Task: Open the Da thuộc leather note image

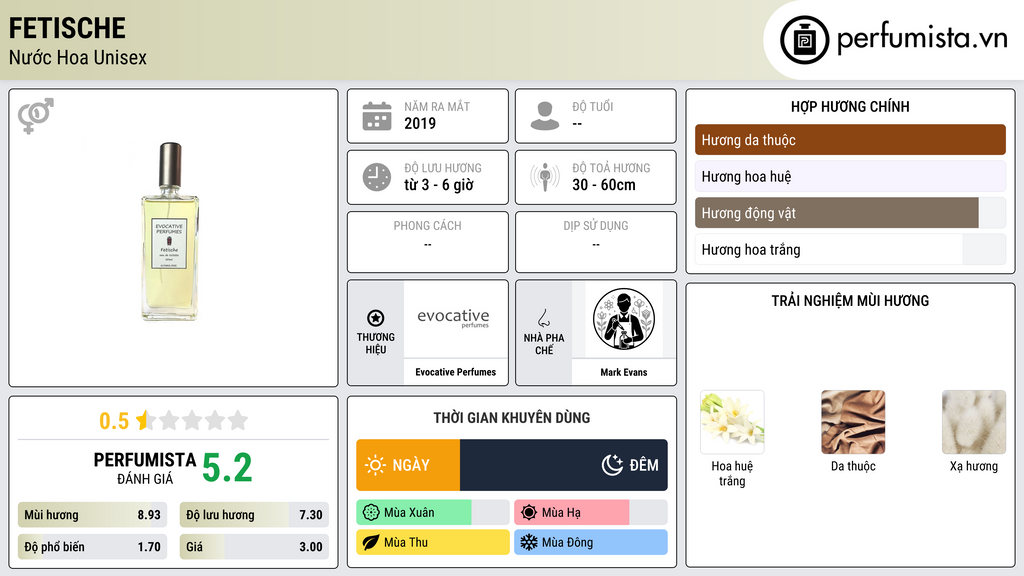Action: tap(853, 422)
